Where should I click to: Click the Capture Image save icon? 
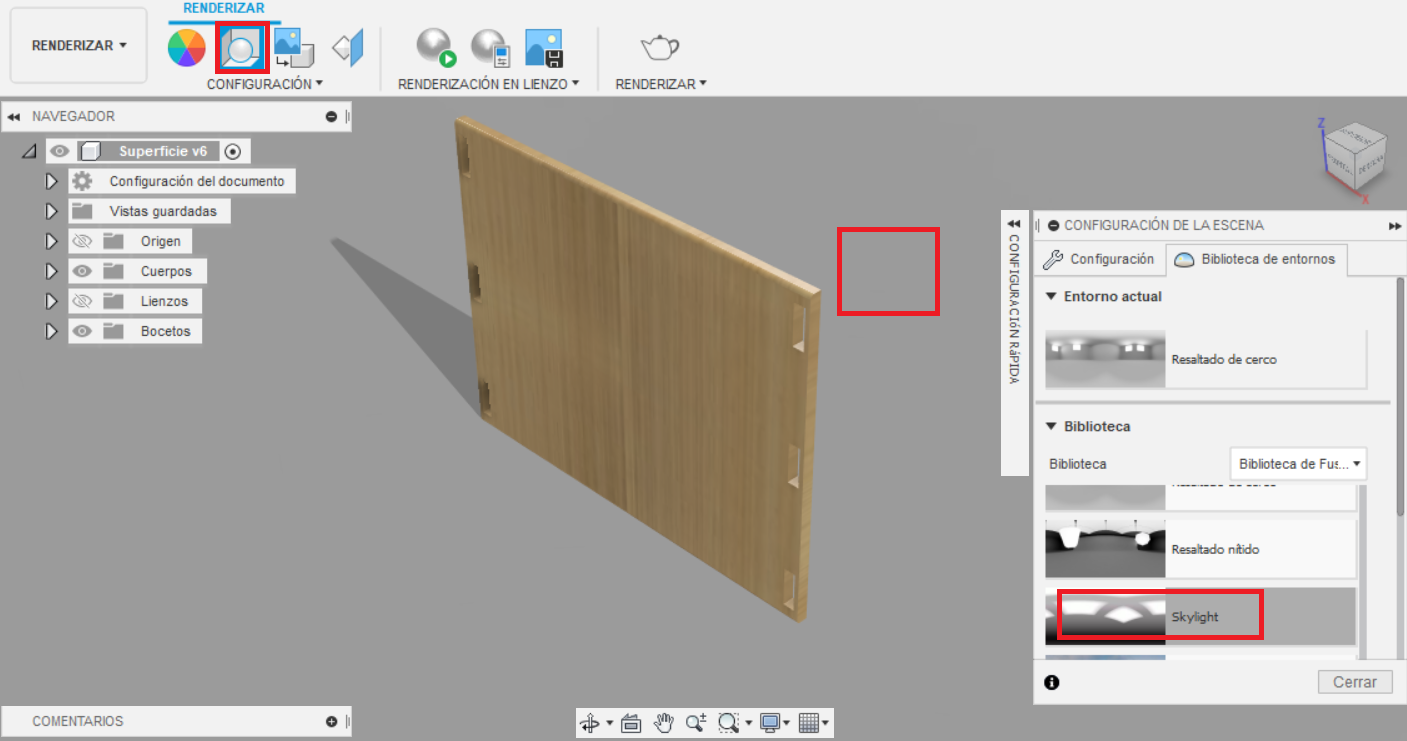(x=546, y=47)
